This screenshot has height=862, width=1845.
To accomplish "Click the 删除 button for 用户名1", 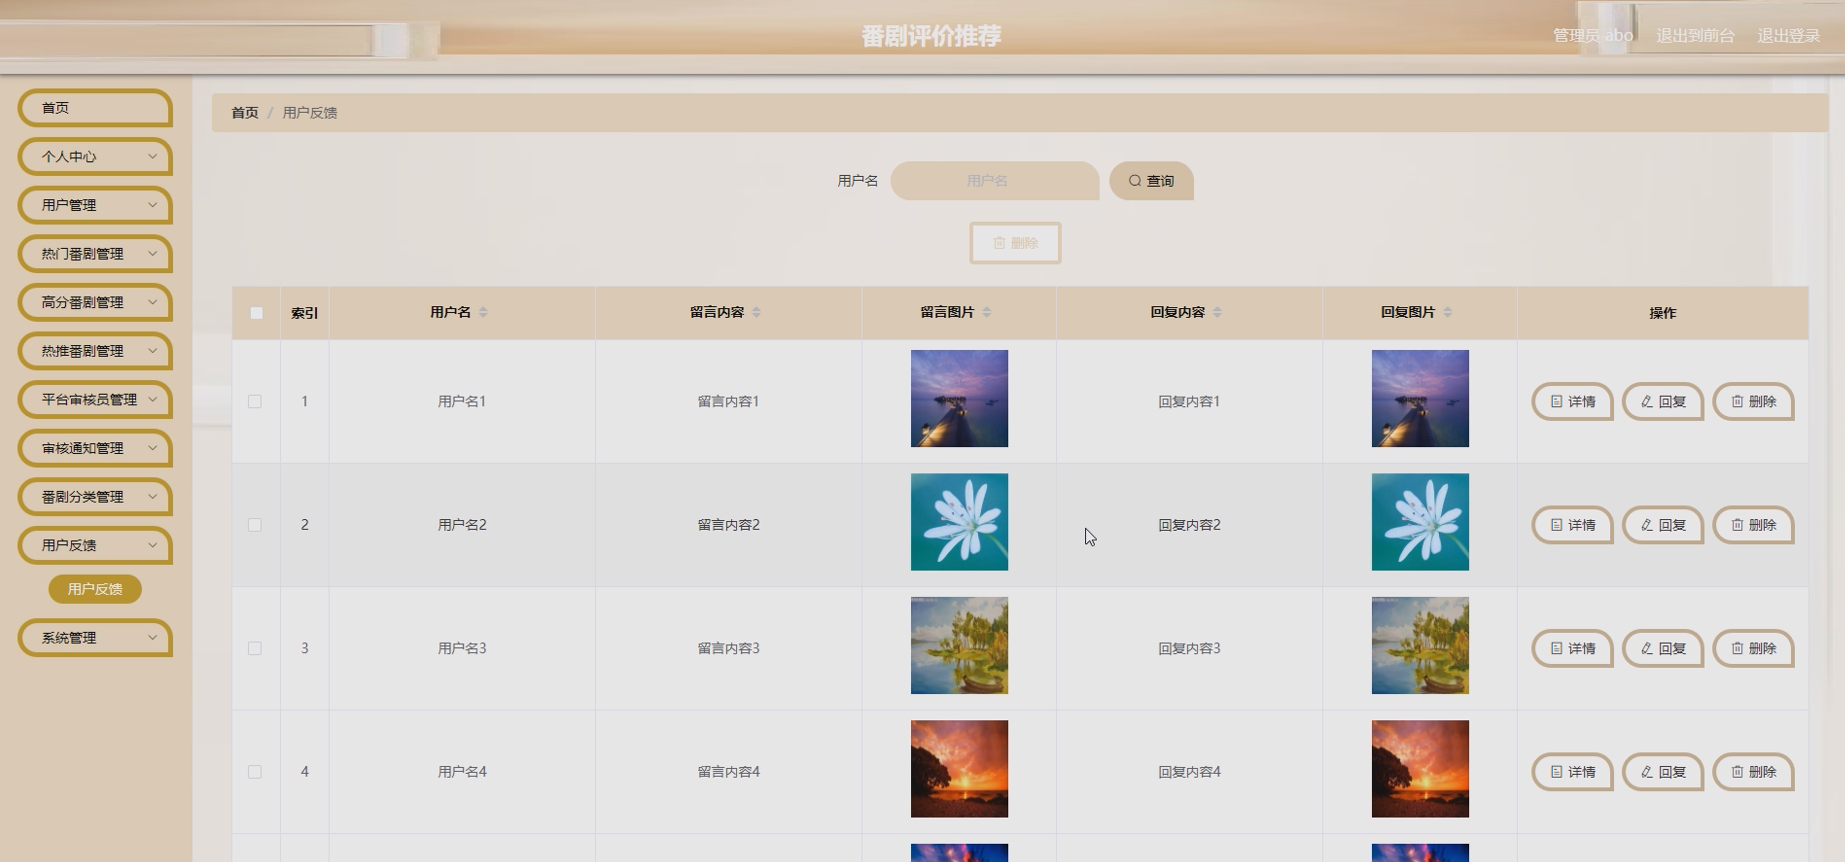I will coord(1753,401).
